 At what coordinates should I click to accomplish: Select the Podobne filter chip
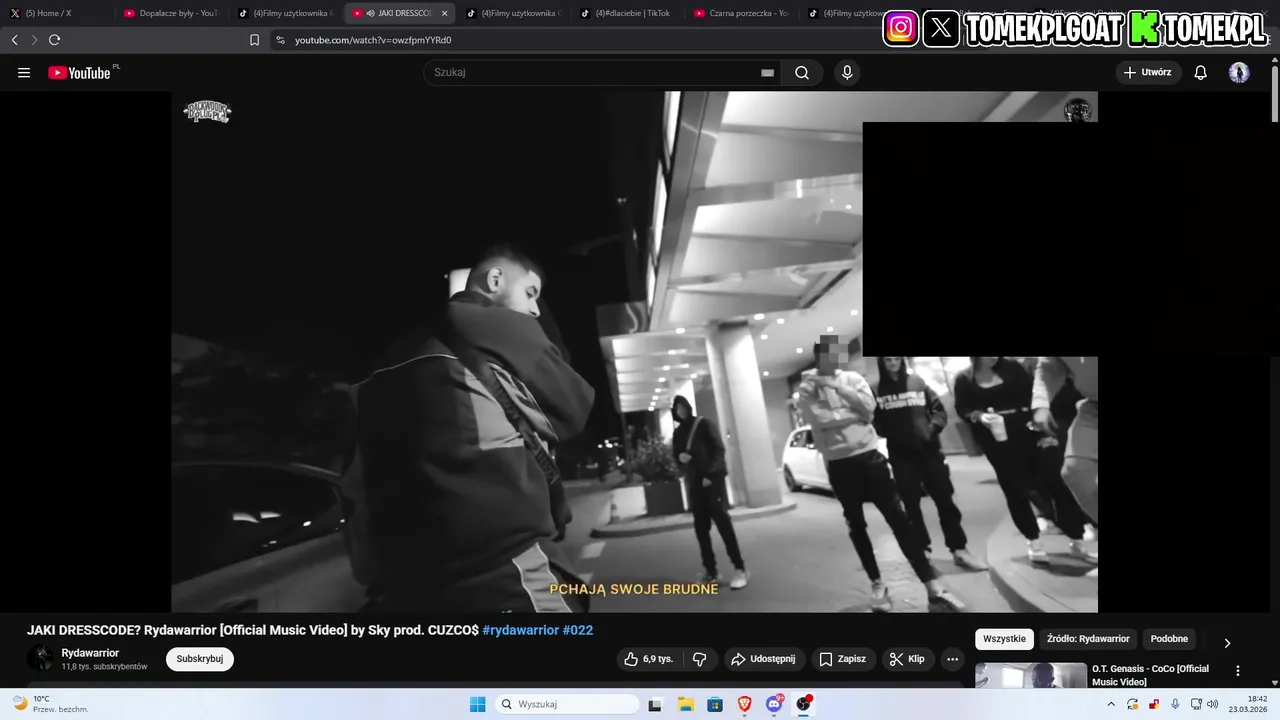click(x=1169, y=639)
